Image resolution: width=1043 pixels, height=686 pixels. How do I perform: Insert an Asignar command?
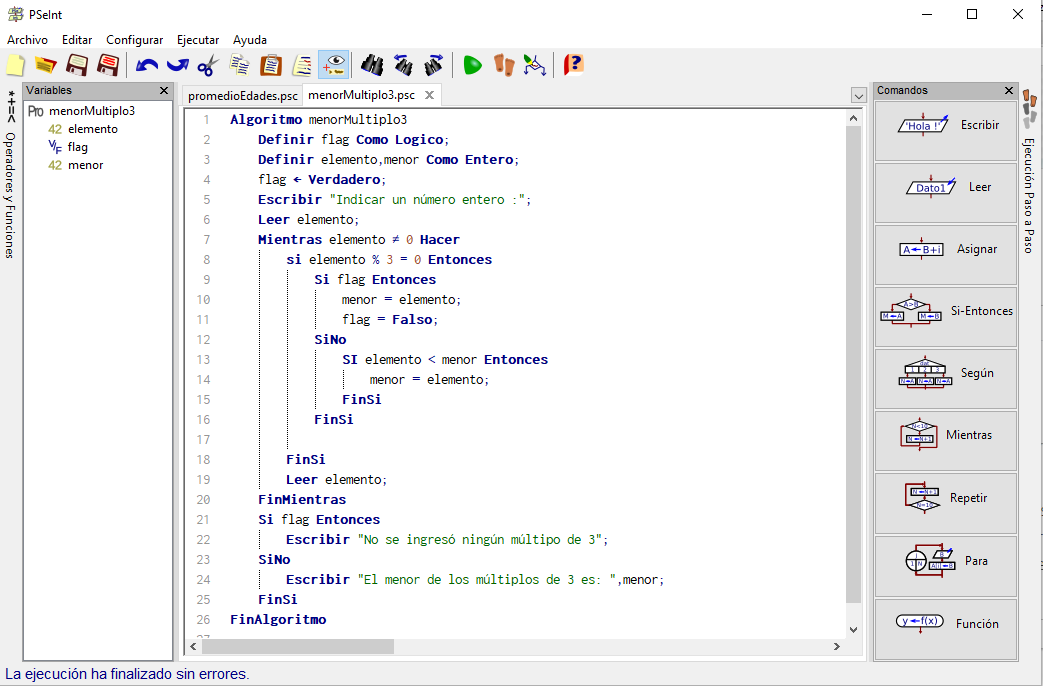click(946, 255)
